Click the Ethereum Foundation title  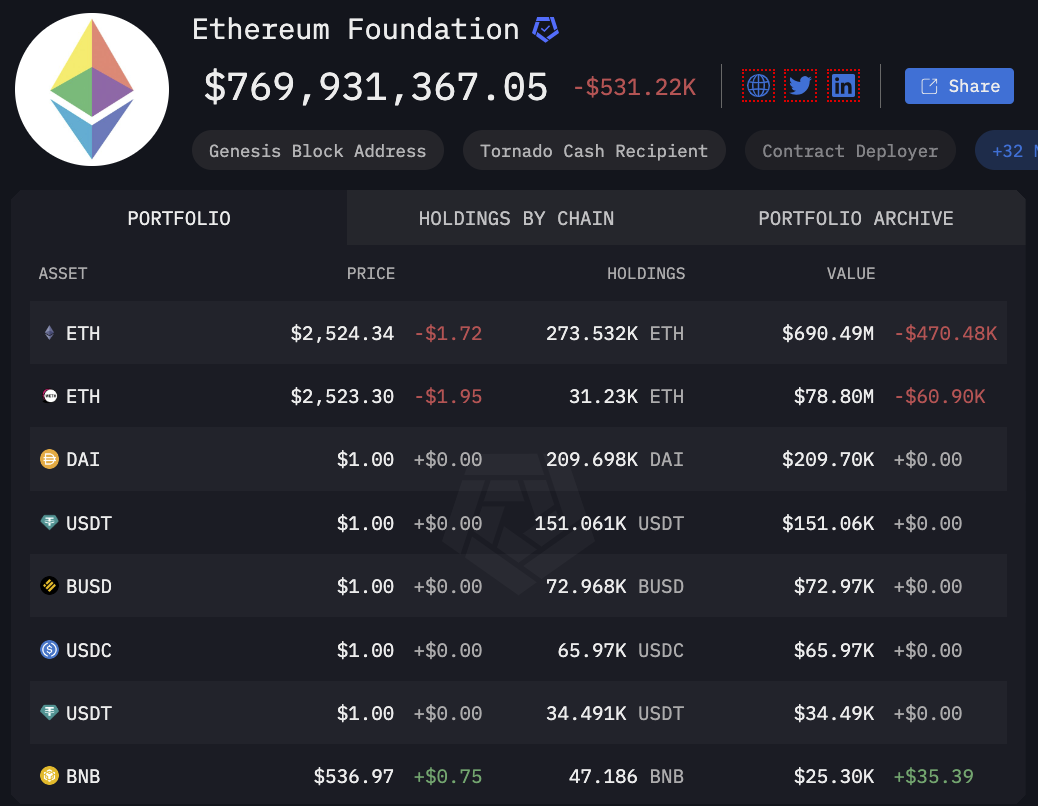coord(356,30)
